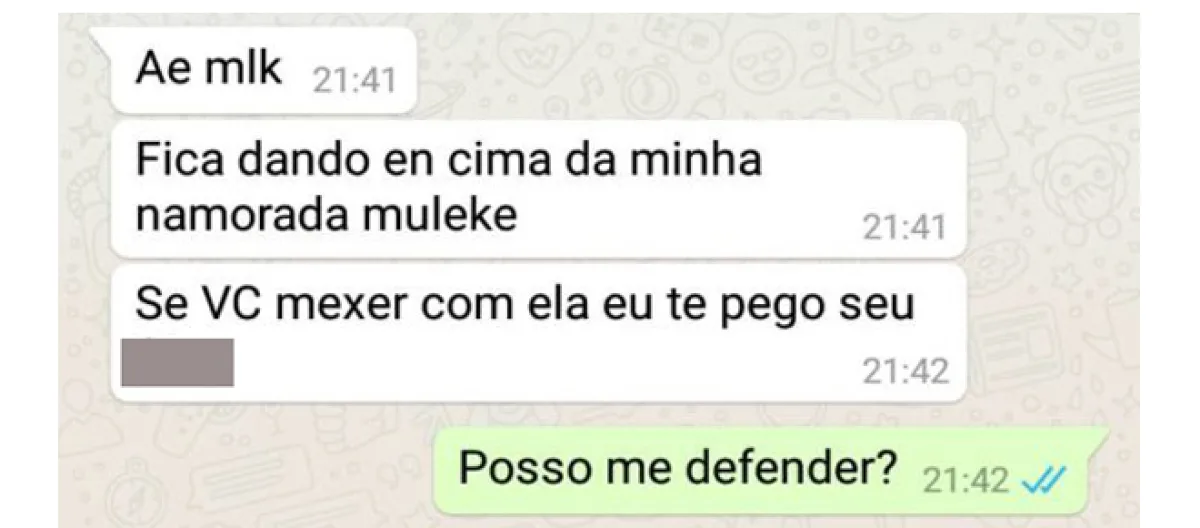This screenshot has width=1200, height=528.
Task: Select the "Se VC mexer com ela" message
Action: (540, 333)
